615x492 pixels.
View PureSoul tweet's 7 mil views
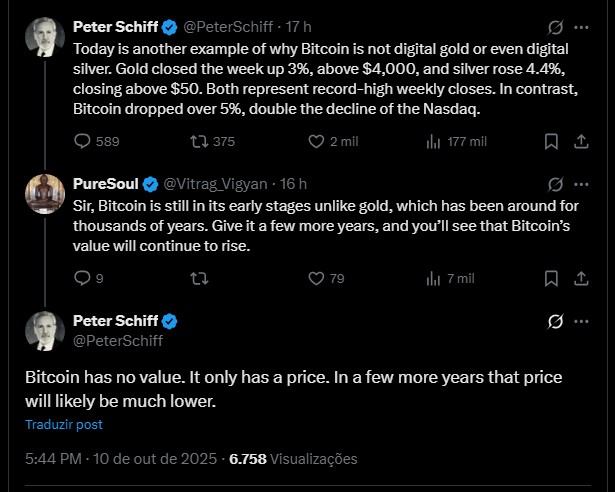click(x=433, y=279)
